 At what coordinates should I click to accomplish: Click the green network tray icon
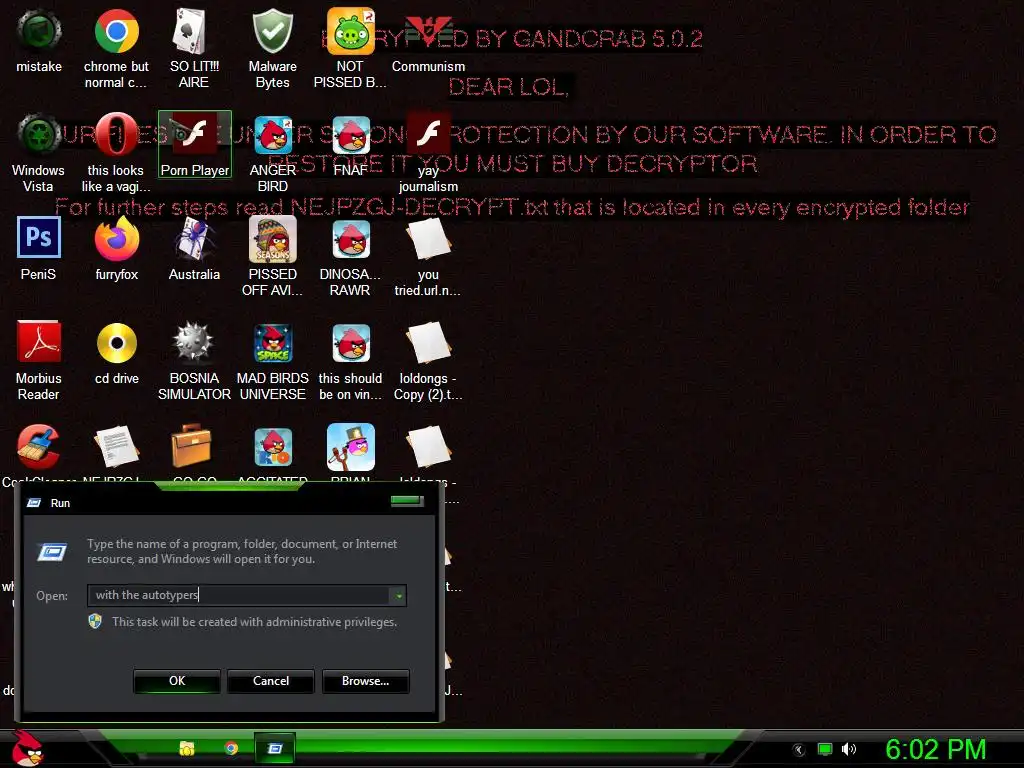tap(825, 749)
